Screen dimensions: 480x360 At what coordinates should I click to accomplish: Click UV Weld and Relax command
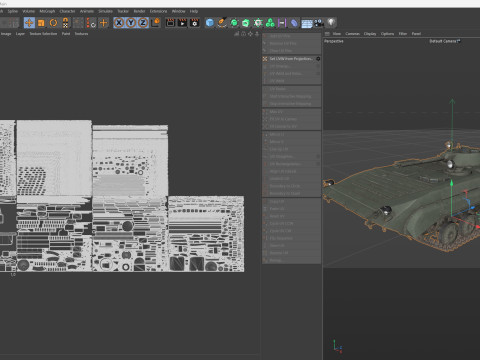tap(291, 73)
